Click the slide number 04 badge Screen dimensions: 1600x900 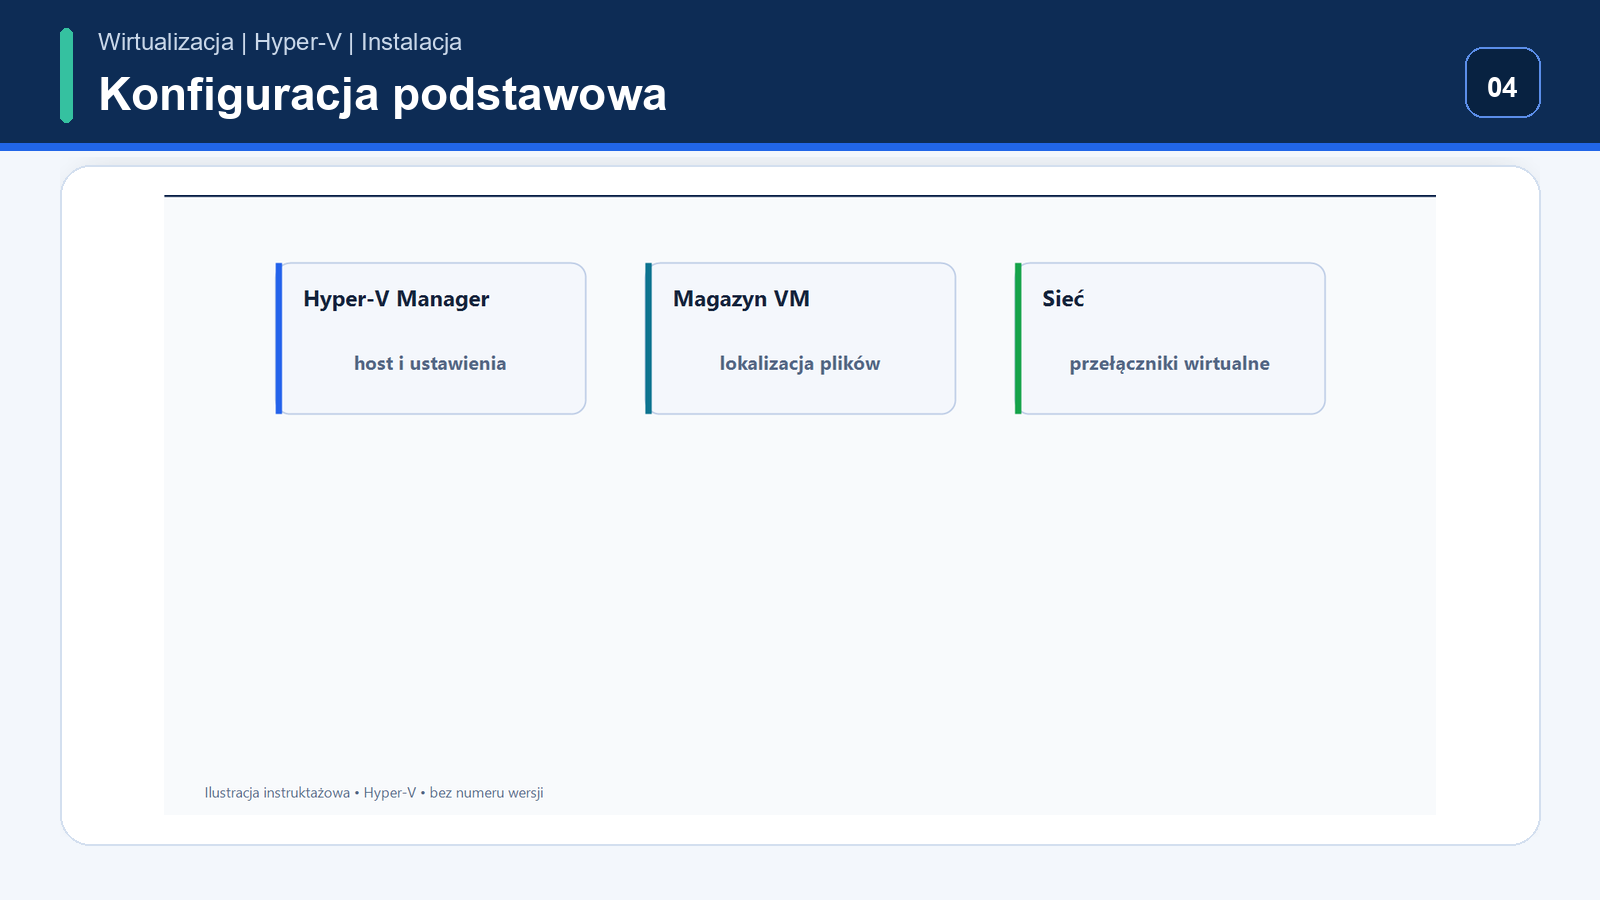1503,83
